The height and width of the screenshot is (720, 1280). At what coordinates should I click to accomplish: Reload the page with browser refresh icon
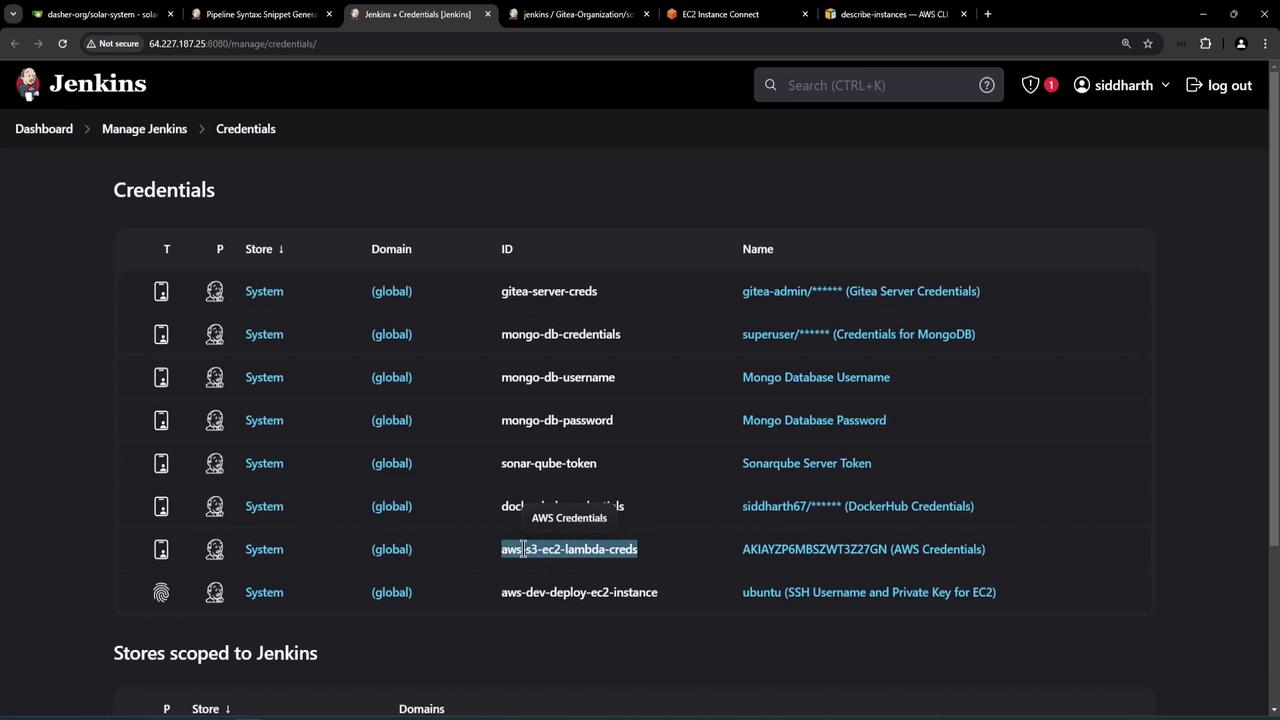[x=62, y=44]
